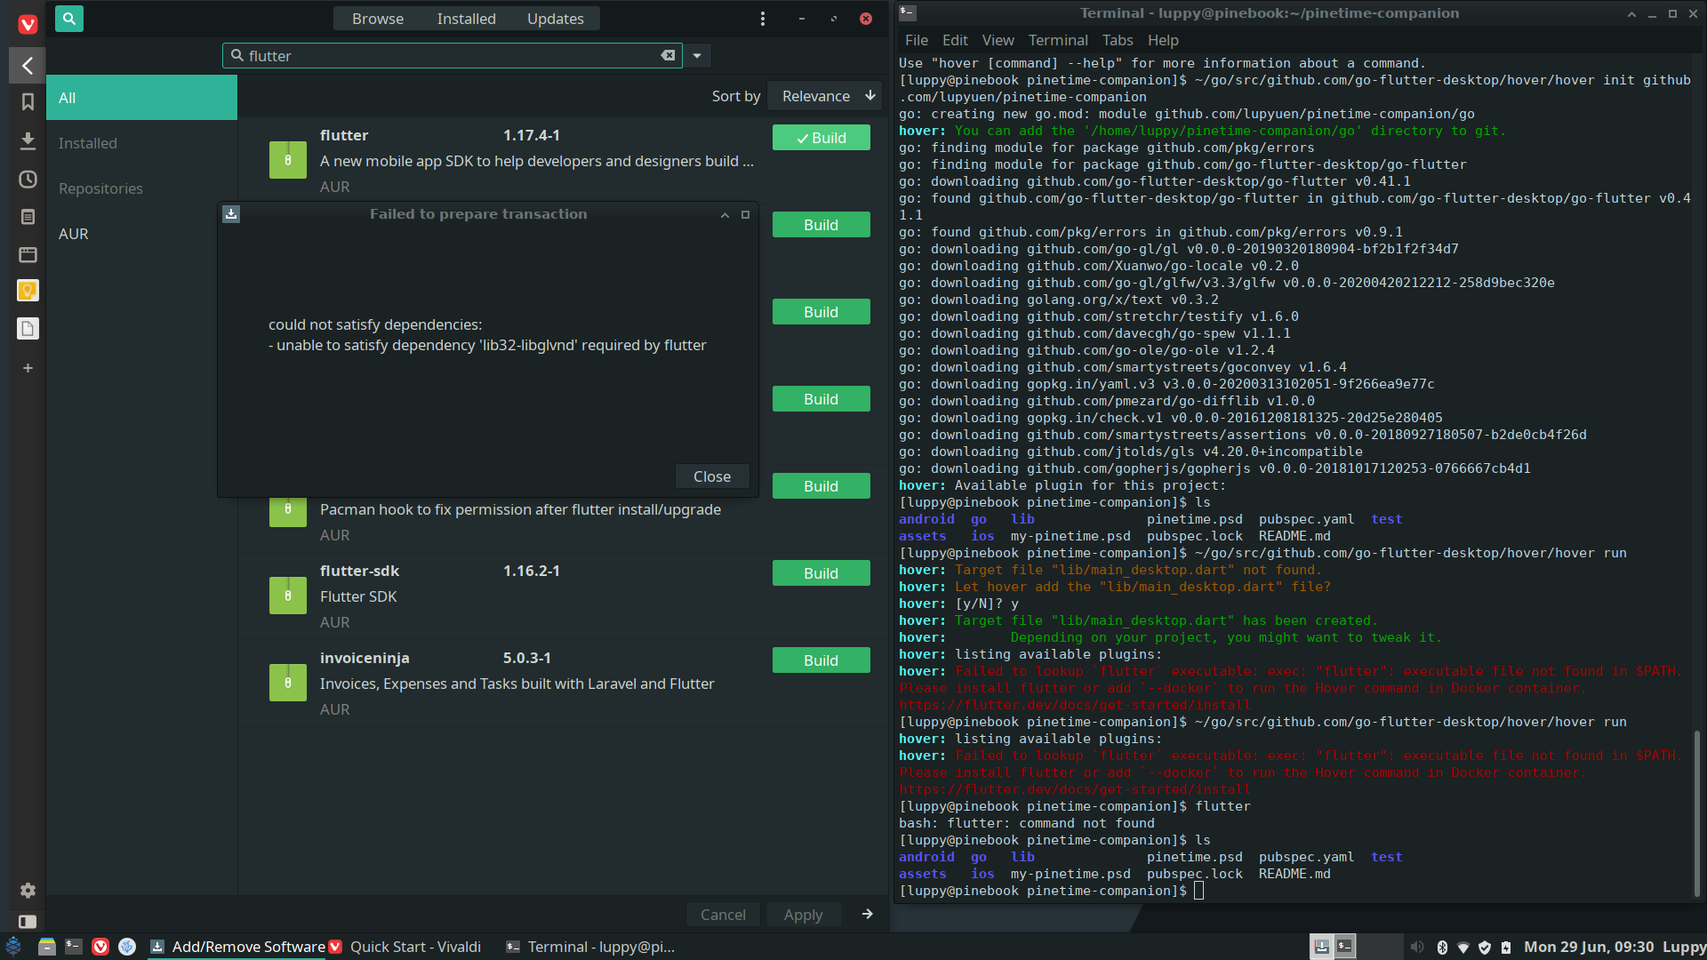Open Vivaldi downloads panel
Screen dimensions: 1707x960
[28, 141]
